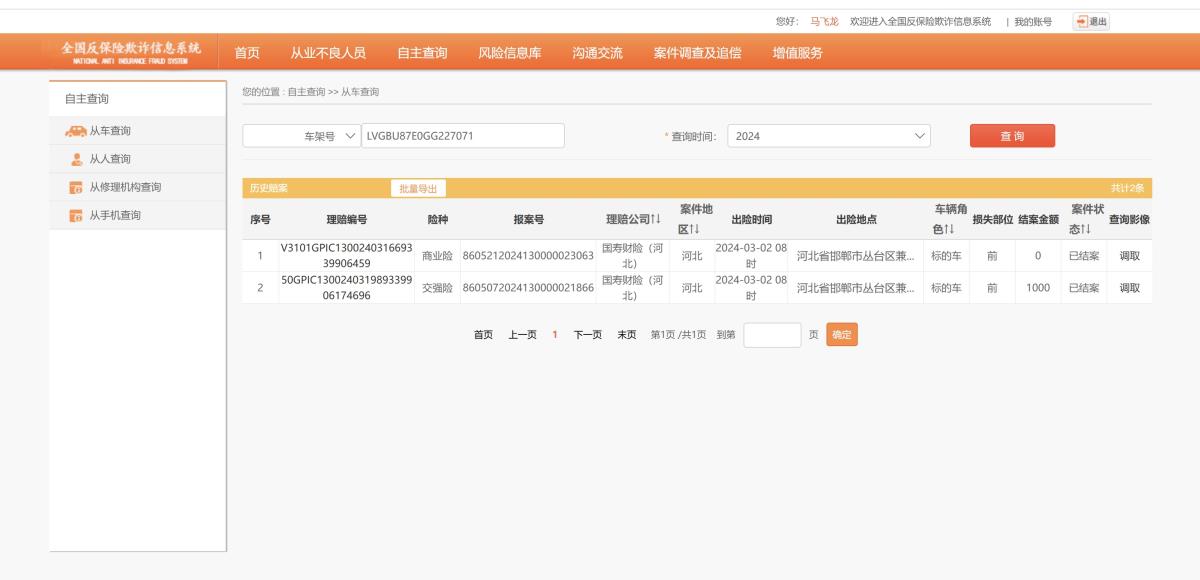Click report number 8605212024130000023063
The height and width of the screenshot is (580, 1200).
tap(528, 256)
